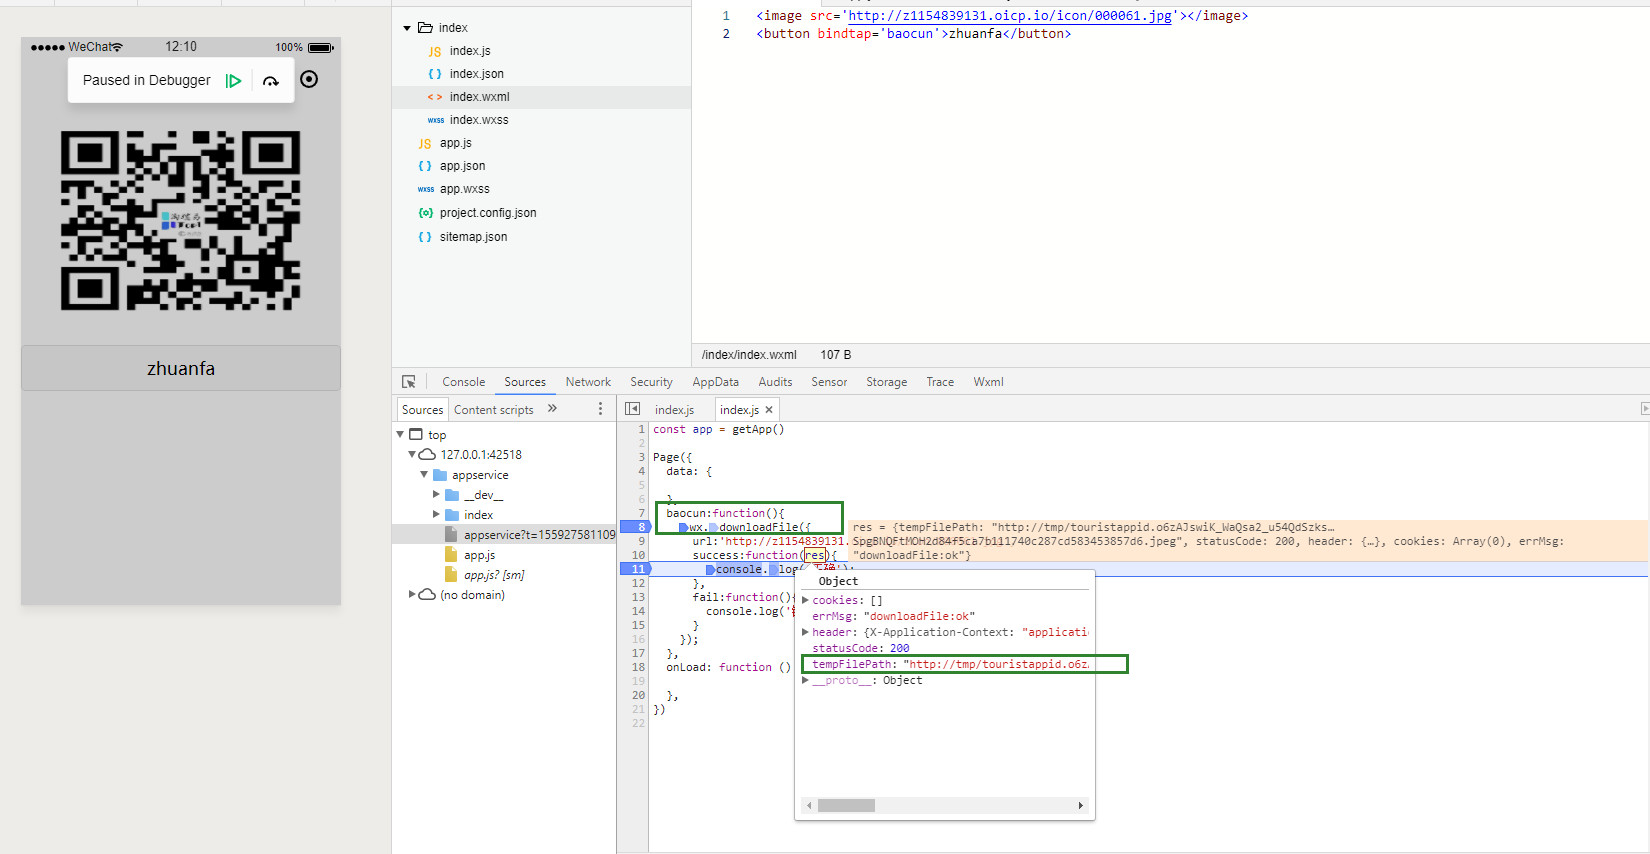
Task: Expand the __dev__ folder
Action: (x=436, y=494)
